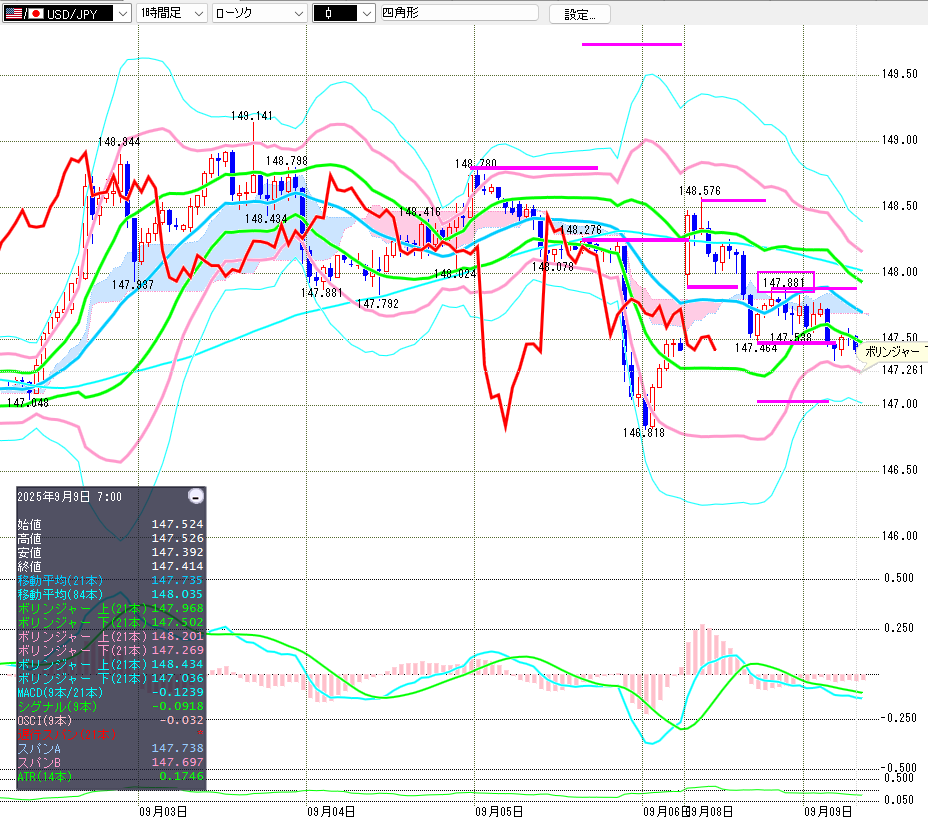This screenshot has width=928, height=821.
Task: Click the 146.00 price axis label
Action: (x=900, y=536)
